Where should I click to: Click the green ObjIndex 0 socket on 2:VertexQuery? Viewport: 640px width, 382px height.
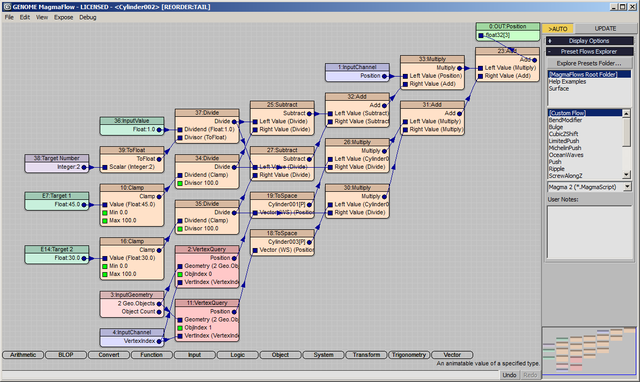[x=180, y=274]
